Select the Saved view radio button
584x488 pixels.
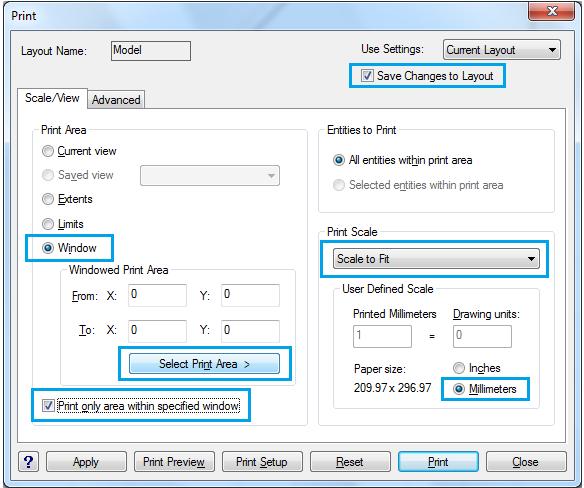[x=48, y=175]
